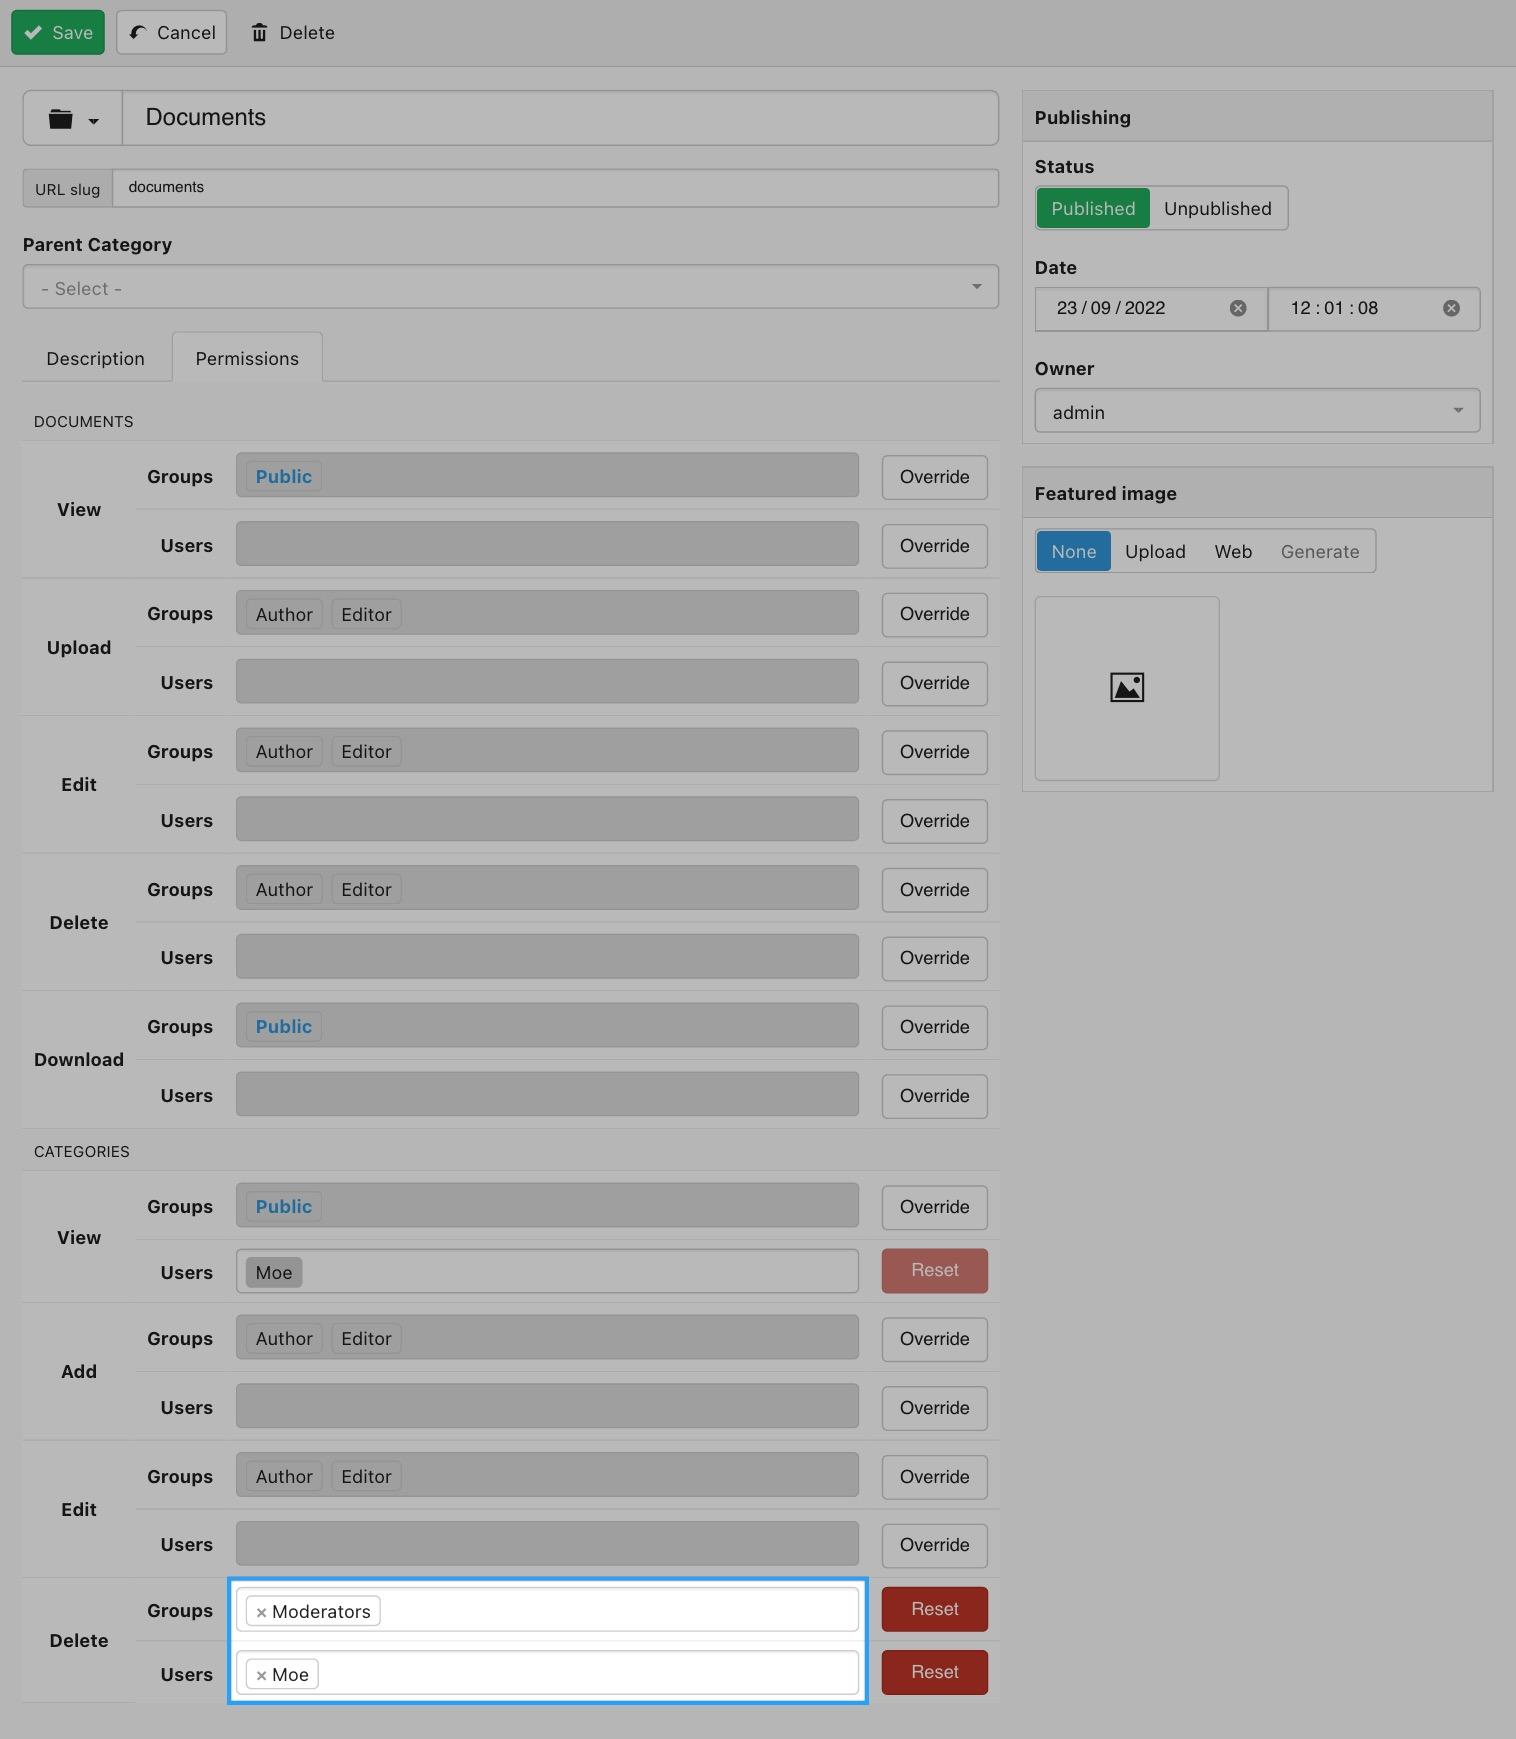Image resolution: width=1516 pixels, height=1739 pixels.
Task: Click the Categories Delete Groups tag field
Action: point(547,1610)
